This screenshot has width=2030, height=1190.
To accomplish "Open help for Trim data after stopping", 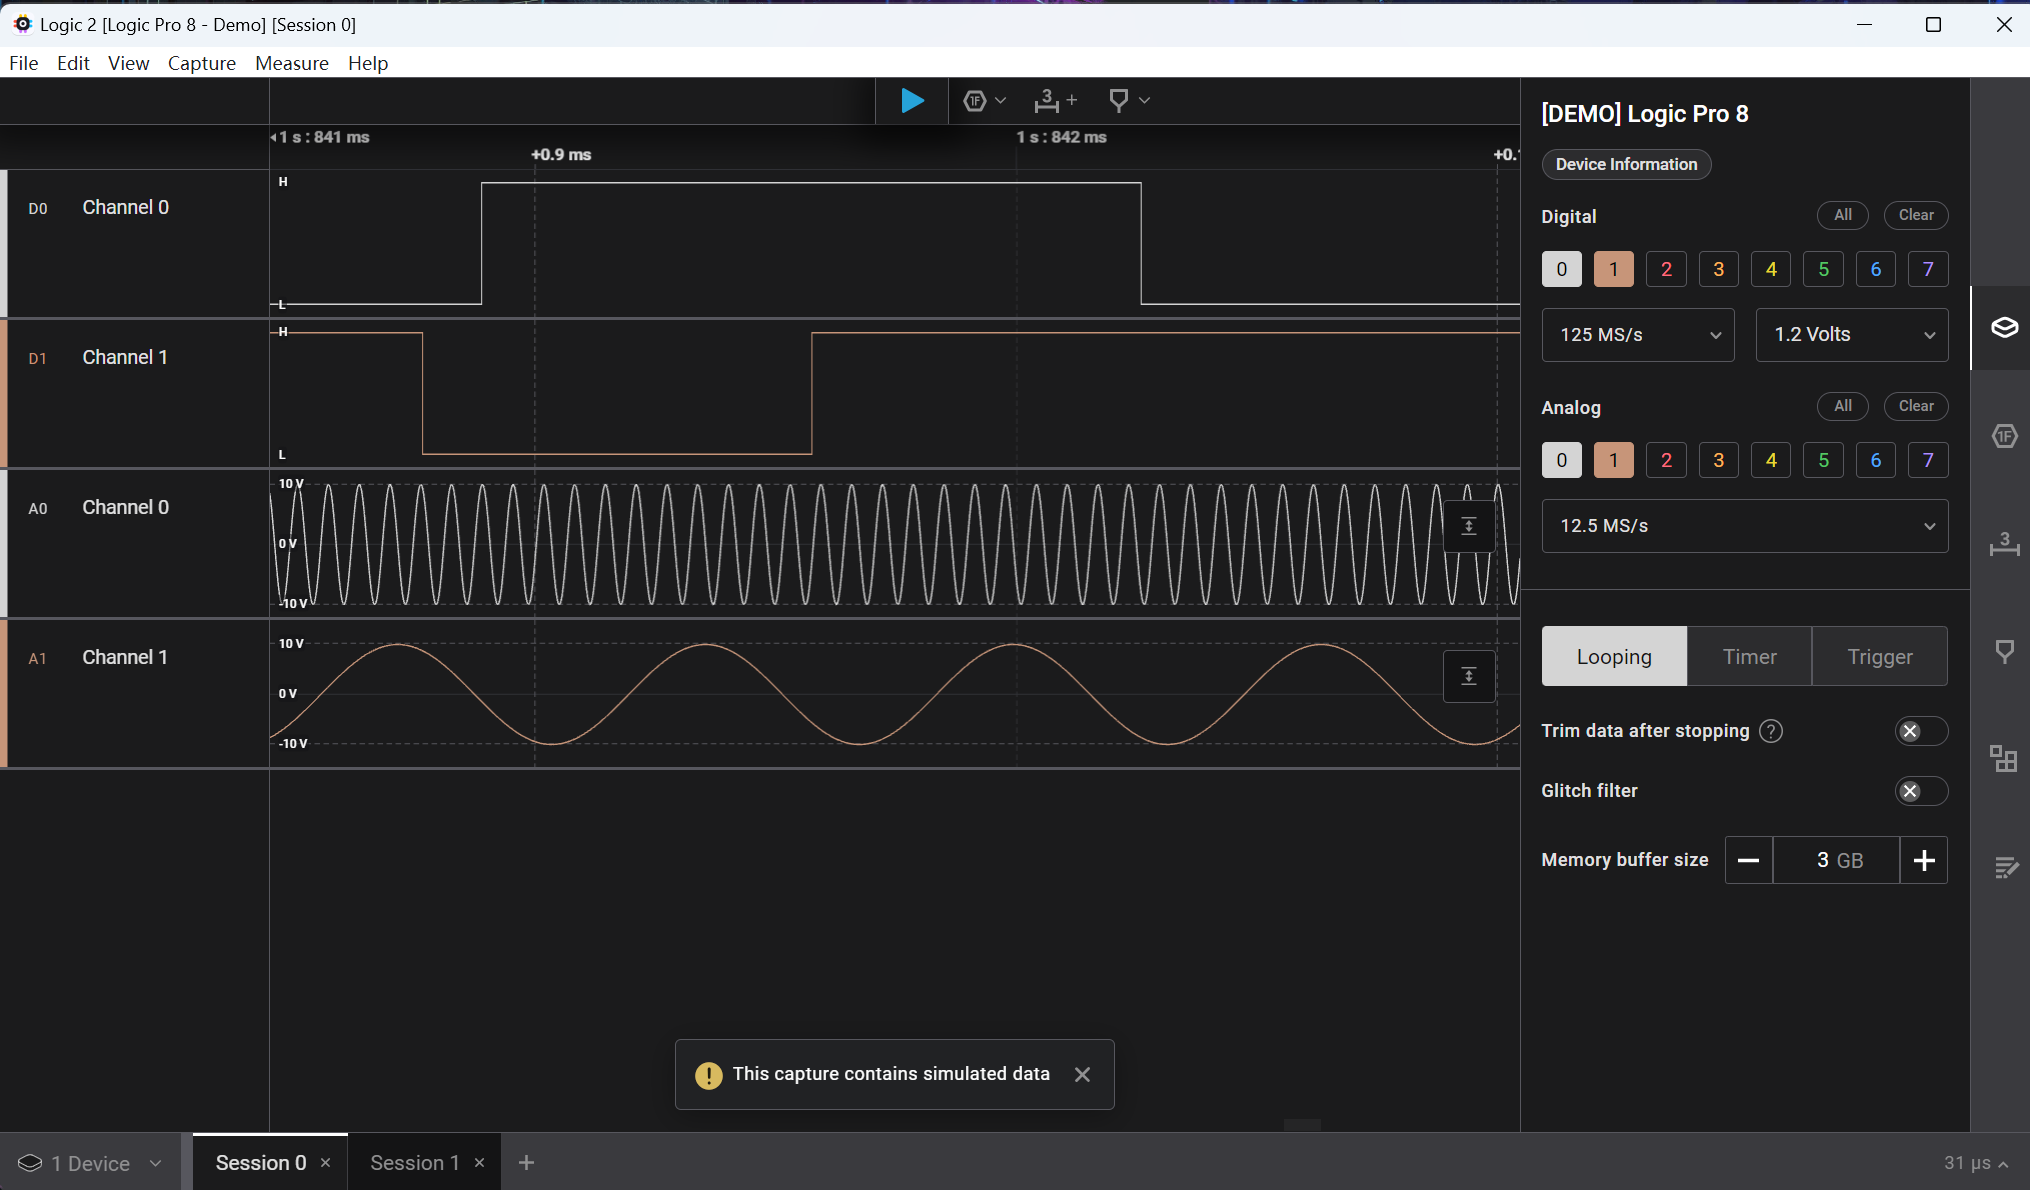I will coord(1771,731).
